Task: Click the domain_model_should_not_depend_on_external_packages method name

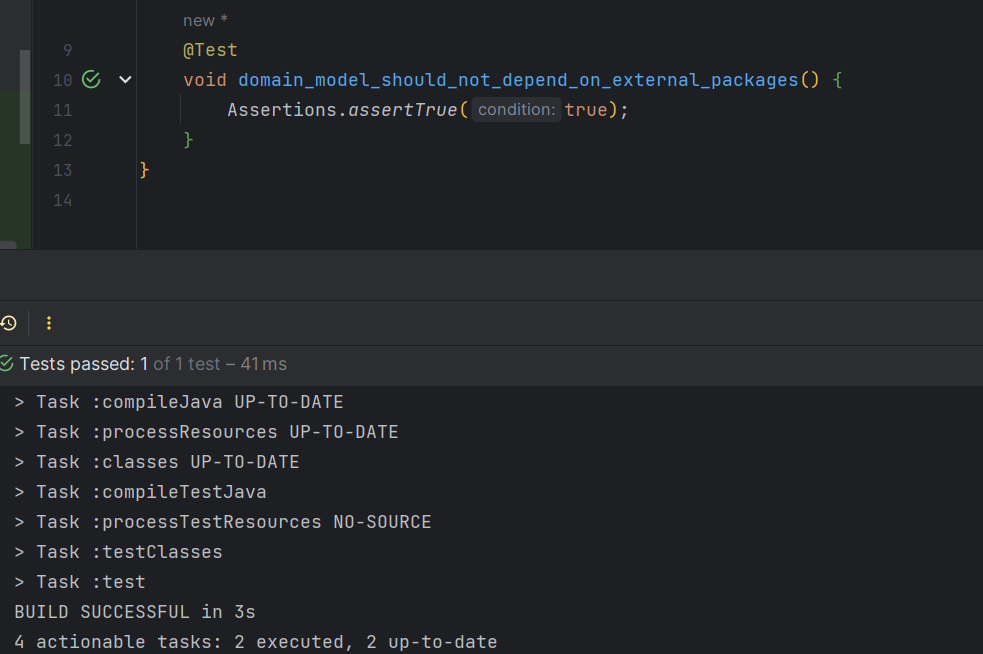Action: tap(518, 80)
